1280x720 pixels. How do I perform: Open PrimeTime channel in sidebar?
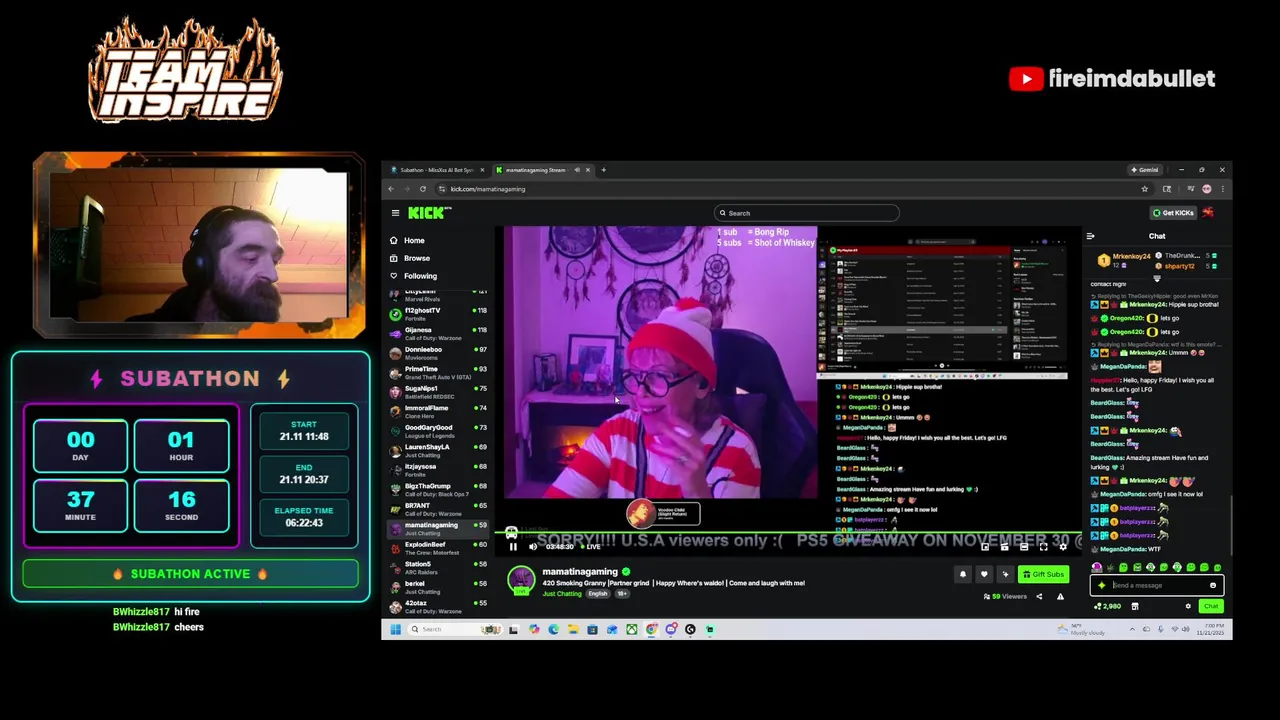click(438, 372)
